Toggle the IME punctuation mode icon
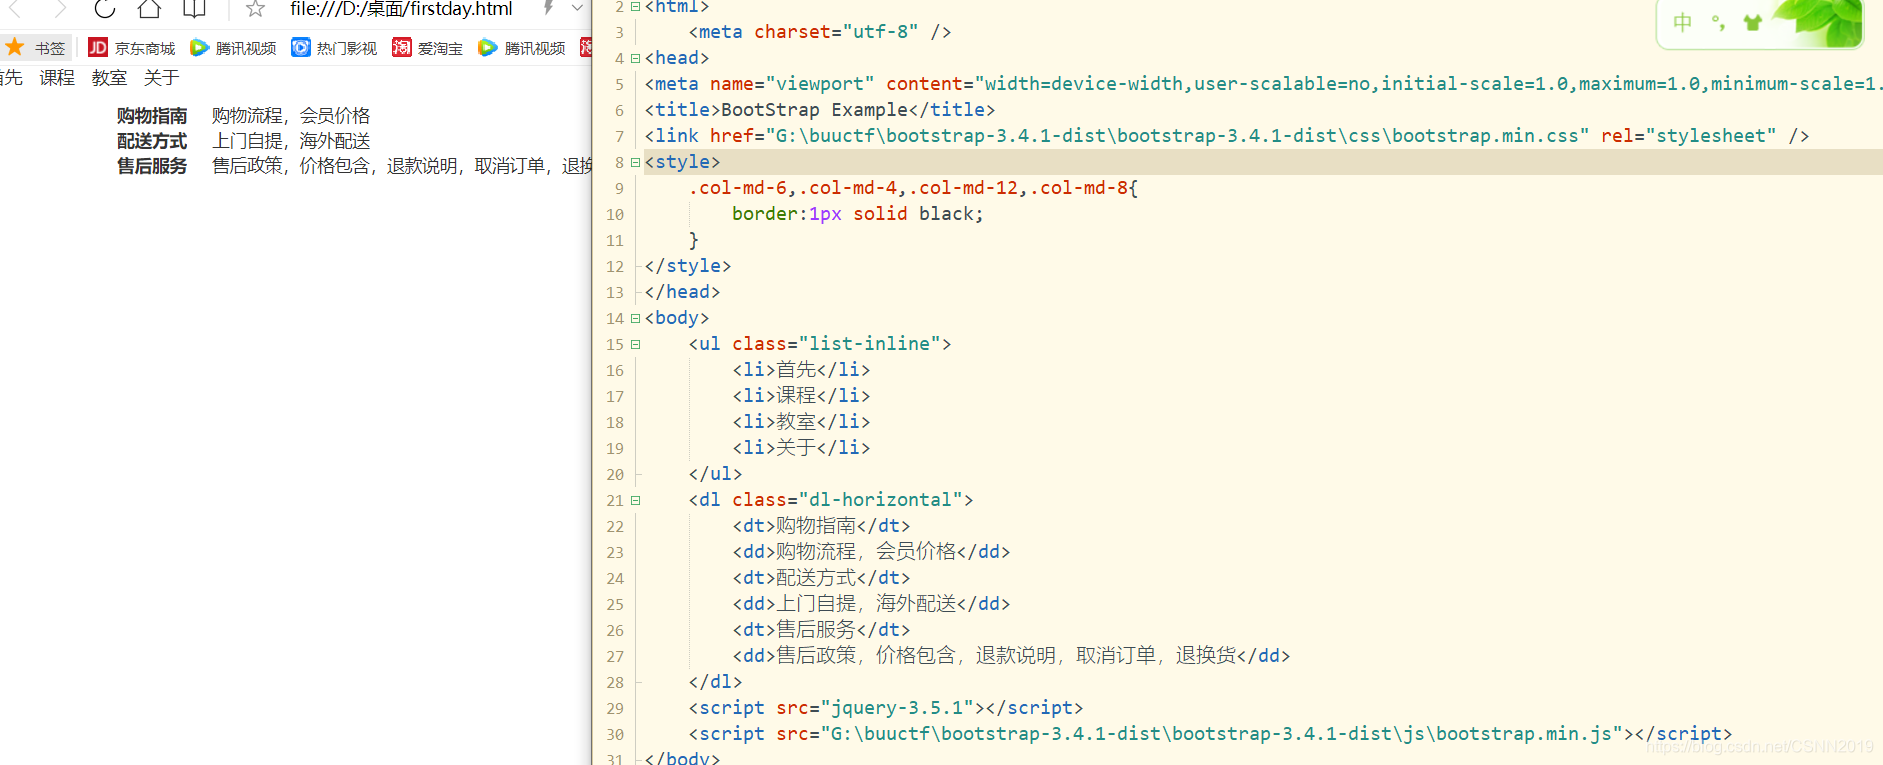1883x765 pixels. click(1718, 22)
